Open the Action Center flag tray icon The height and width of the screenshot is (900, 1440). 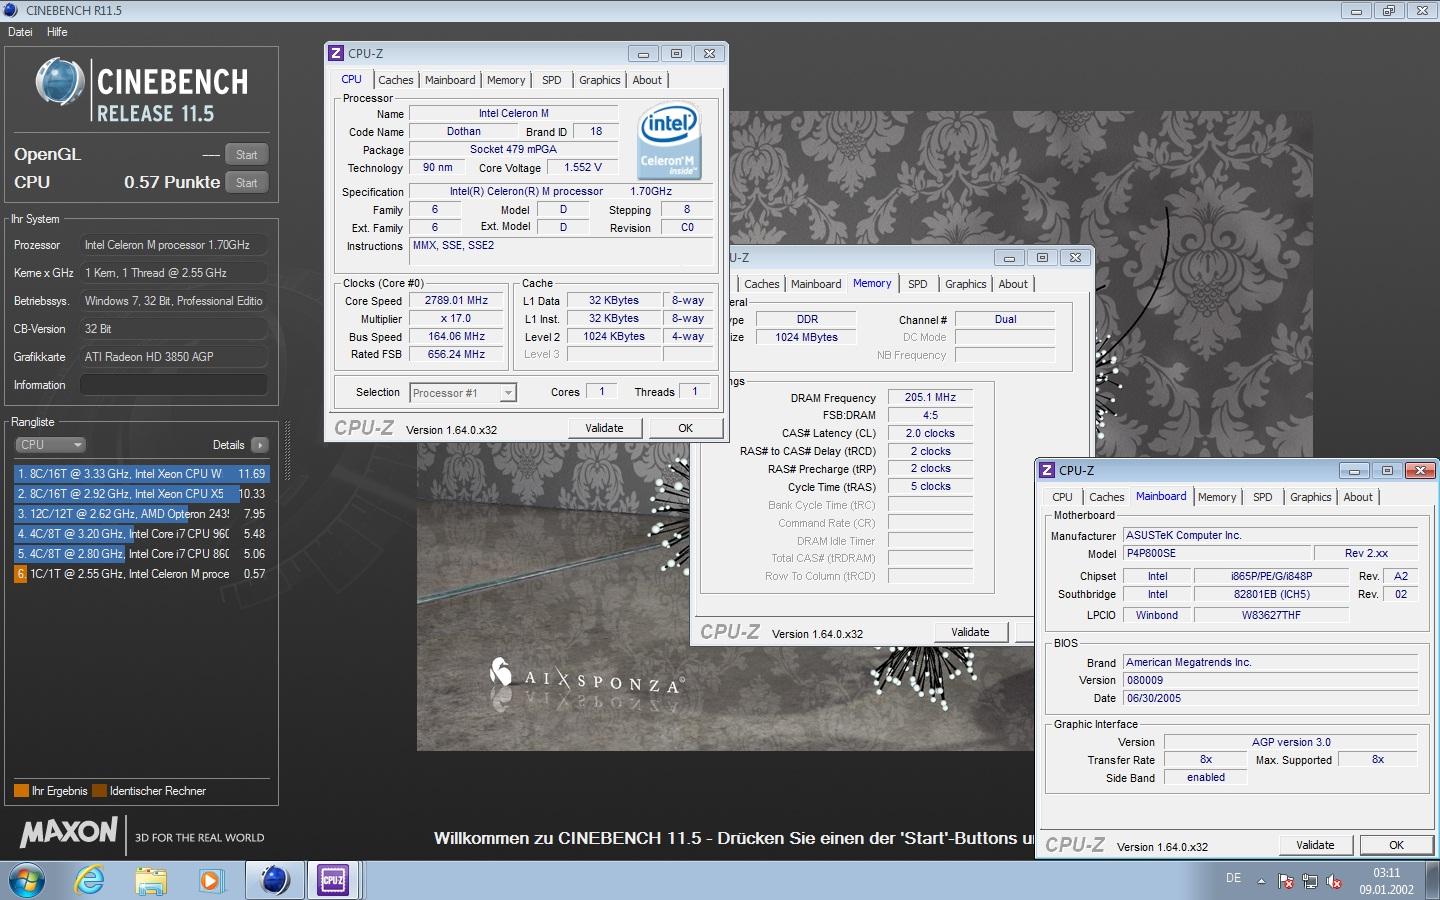pyautogui.click(x=1286, y=881)
